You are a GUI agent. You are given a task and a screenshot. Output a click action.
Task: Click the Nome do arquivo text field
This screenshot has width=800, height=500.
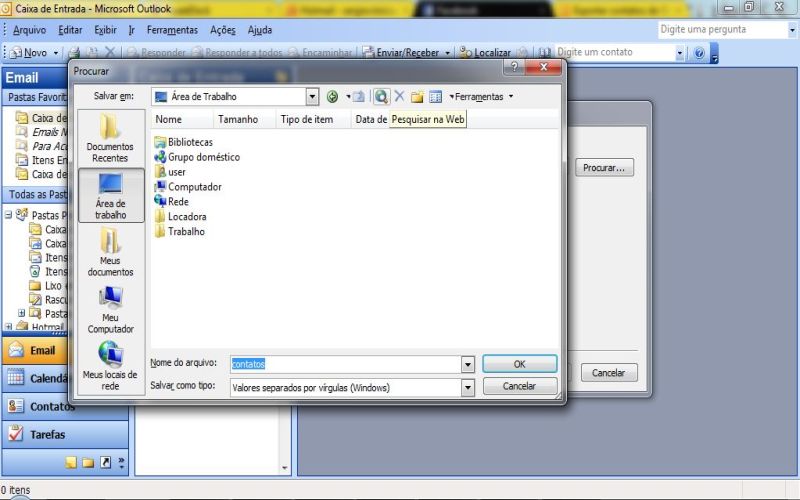345,364
